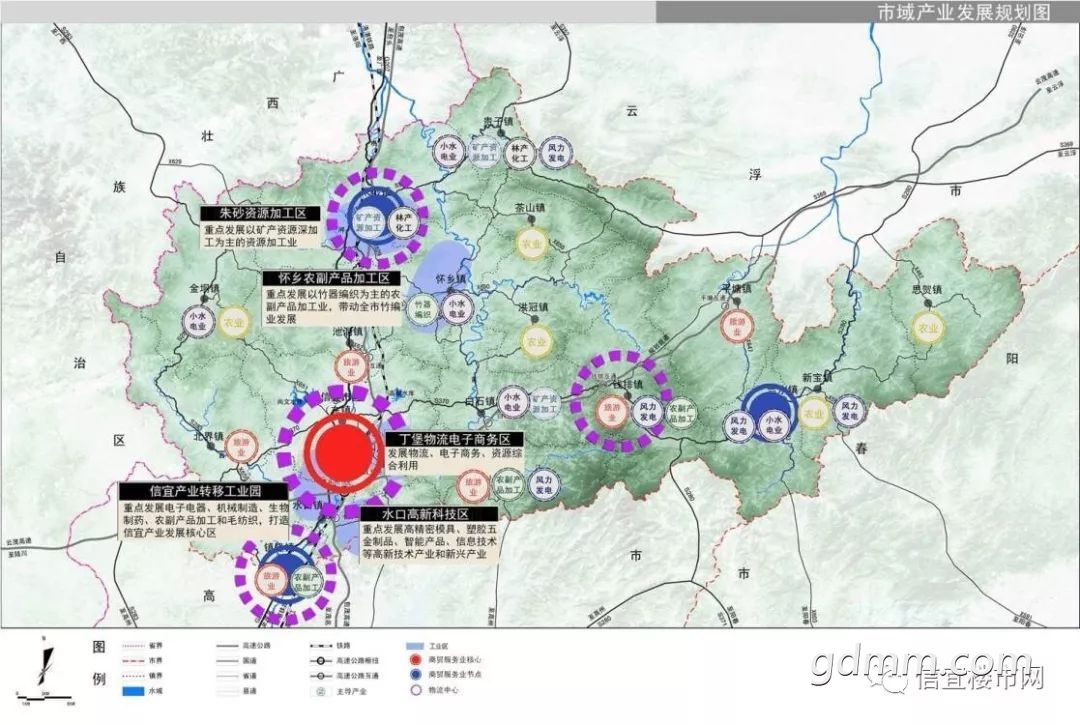This screenshot has height=725, width=1080.
Task: Select the 林产化工 circle below 贵子镇
Action: click(x=519, y=153)
